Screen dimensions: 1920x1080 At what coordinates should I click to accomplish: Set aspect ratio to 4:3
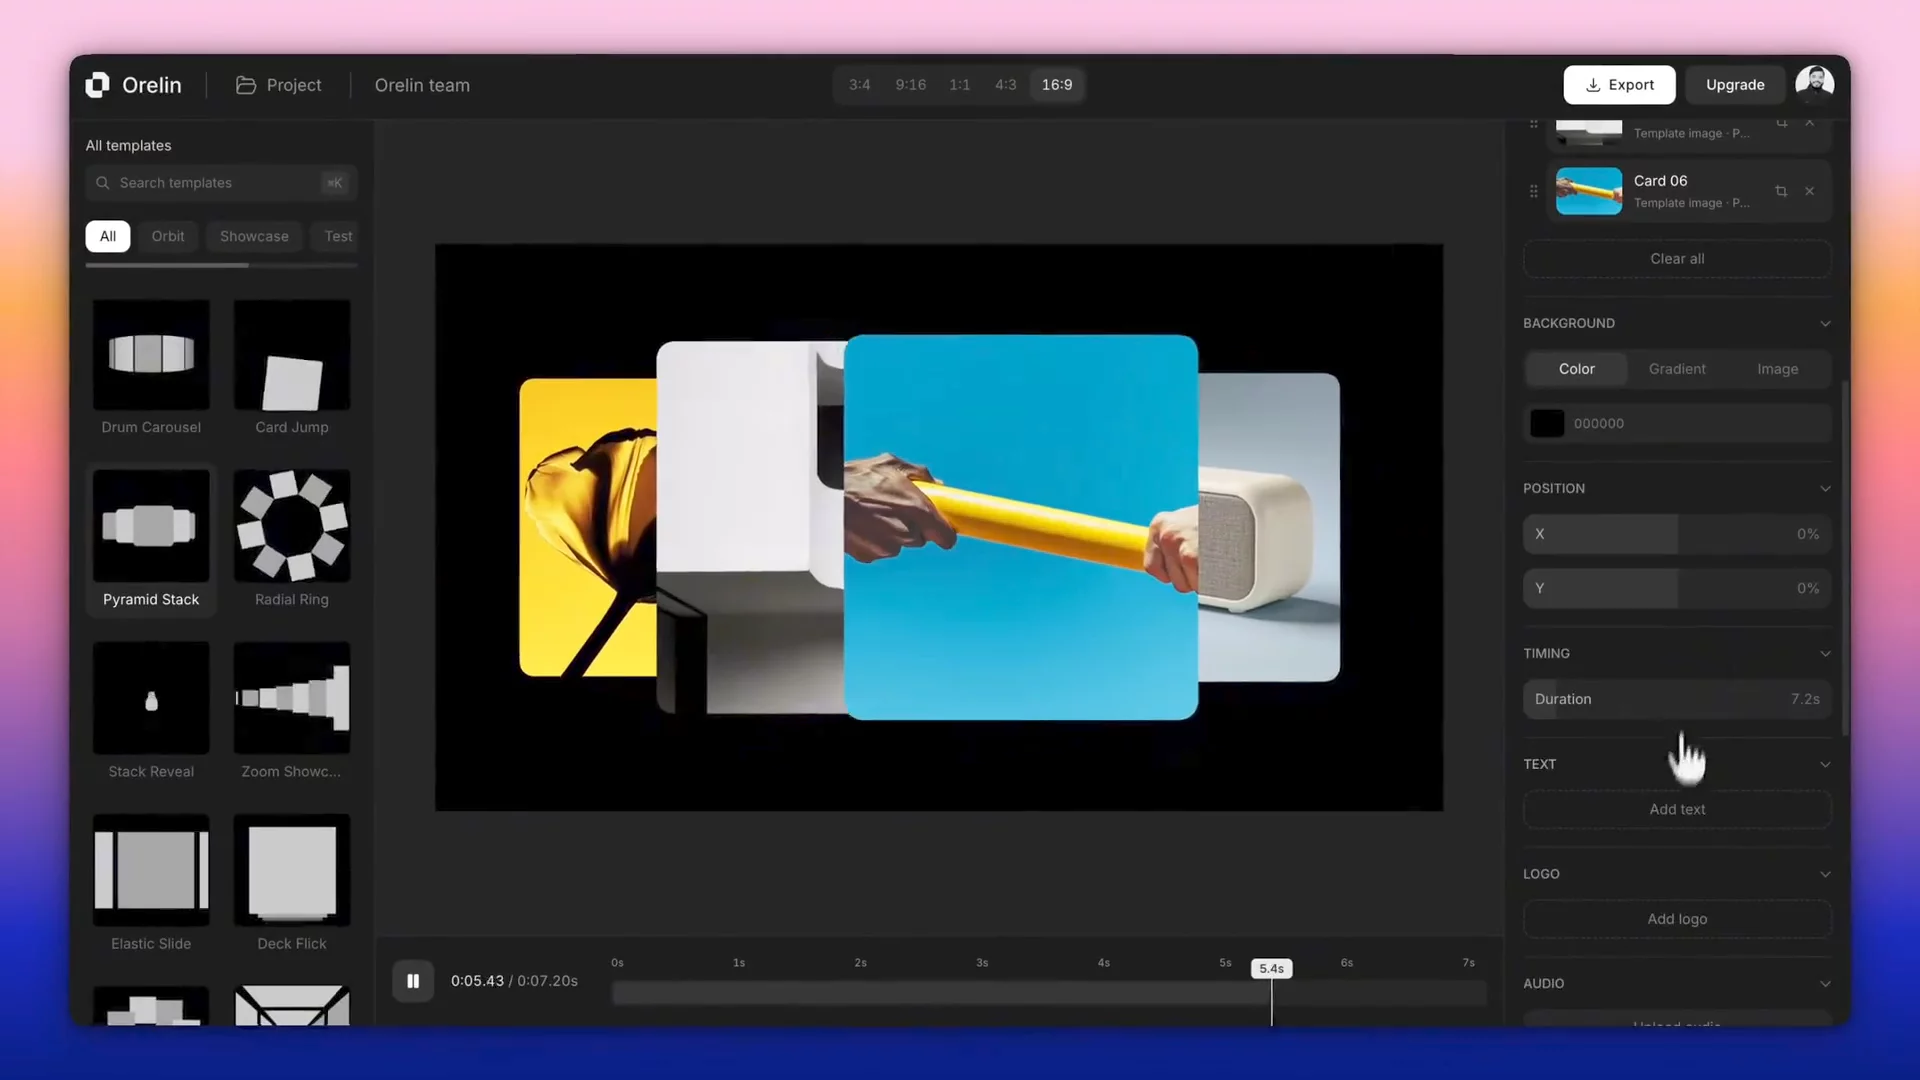click(x=1005, y=85)
